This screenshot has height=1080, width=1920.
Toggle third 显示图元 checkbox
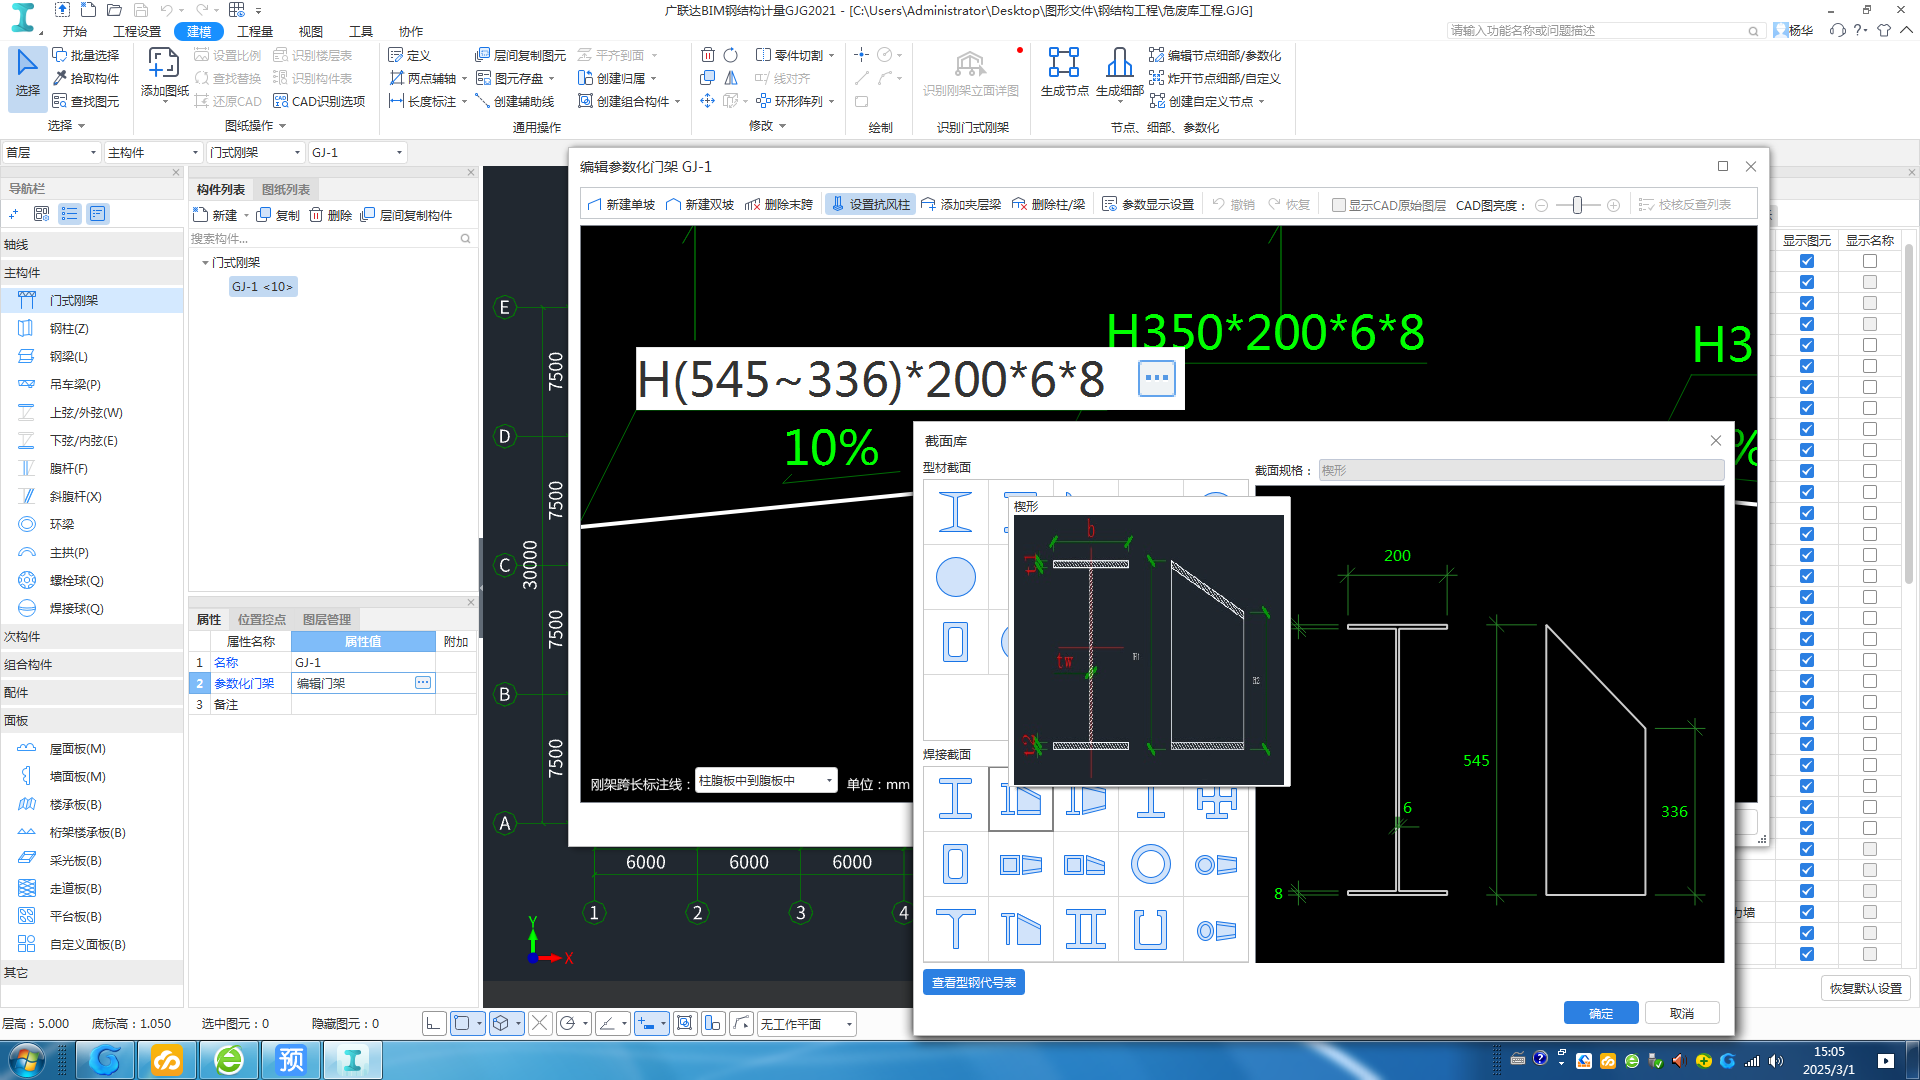click(x=1806, y=303)
